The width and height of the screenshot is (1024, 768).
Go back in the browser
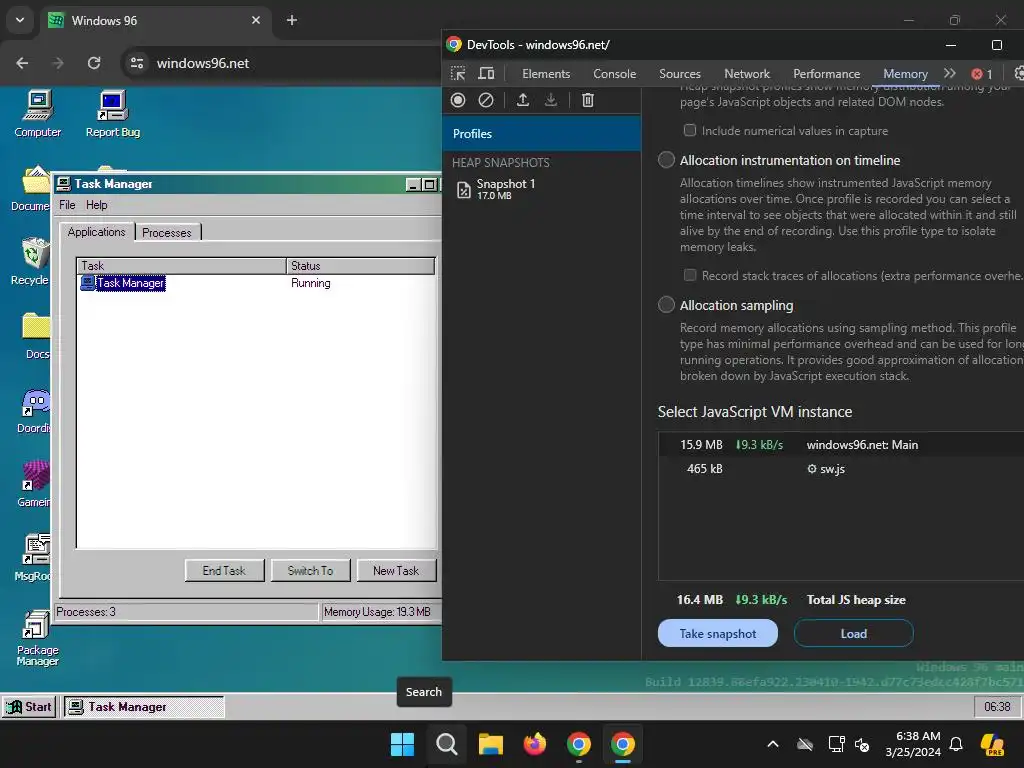22,63
